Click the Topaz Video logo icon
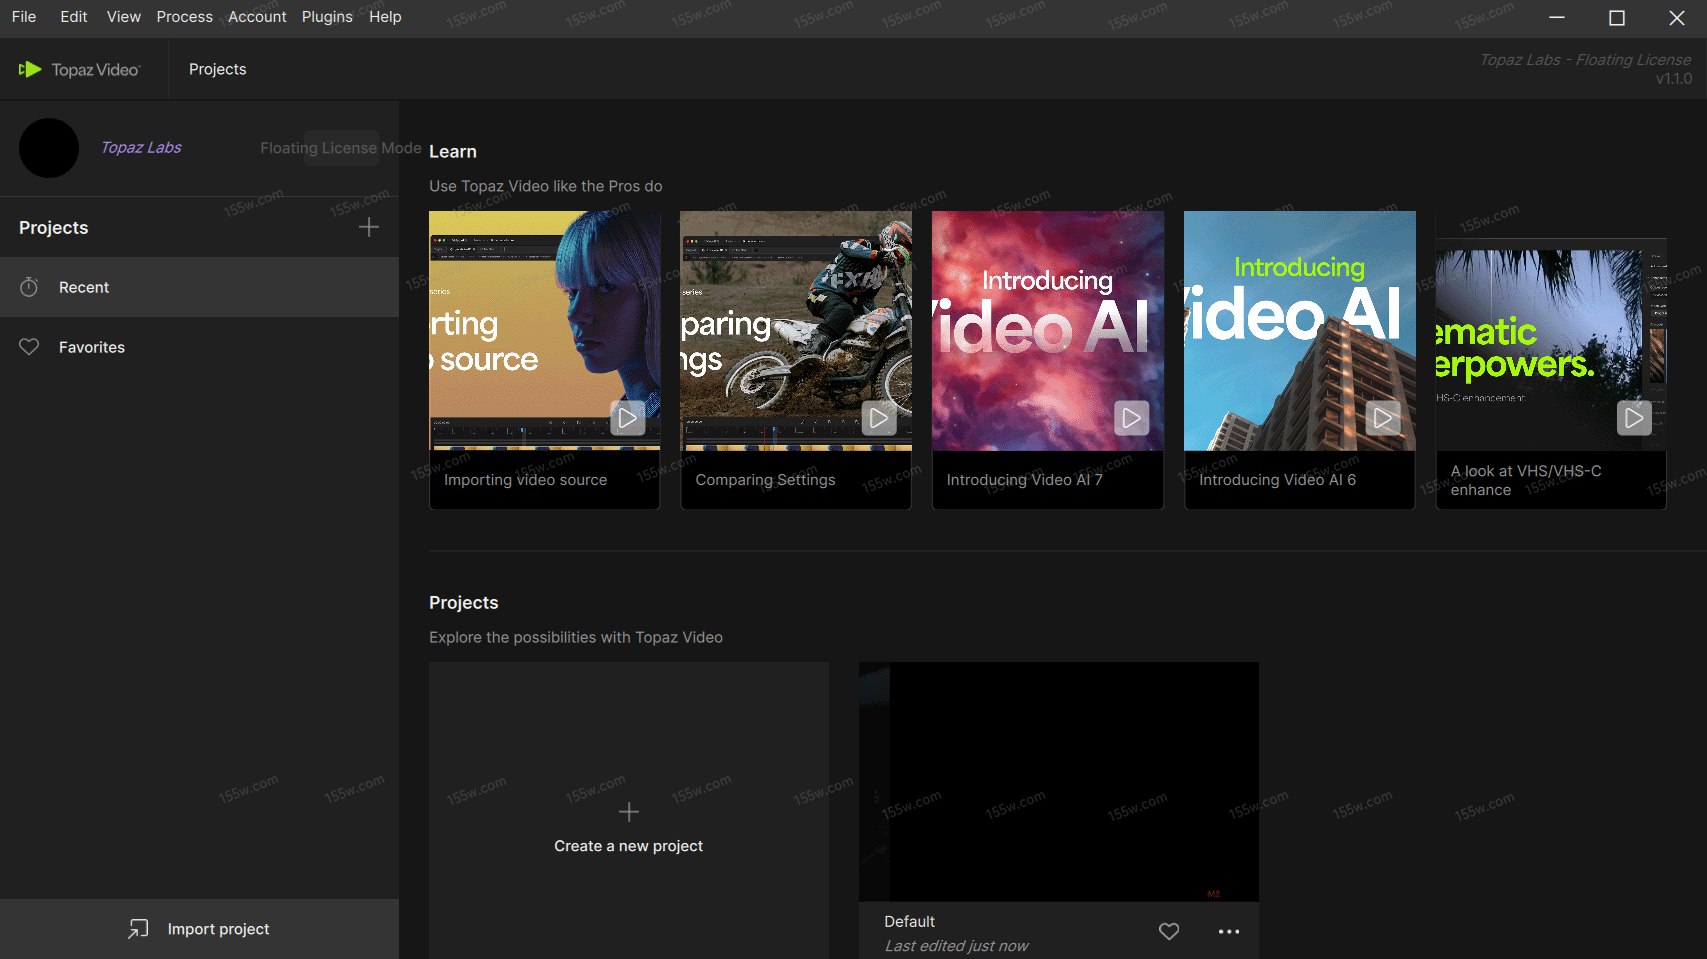This screenshot has height=959, width=1707. (x=30, y=69)
